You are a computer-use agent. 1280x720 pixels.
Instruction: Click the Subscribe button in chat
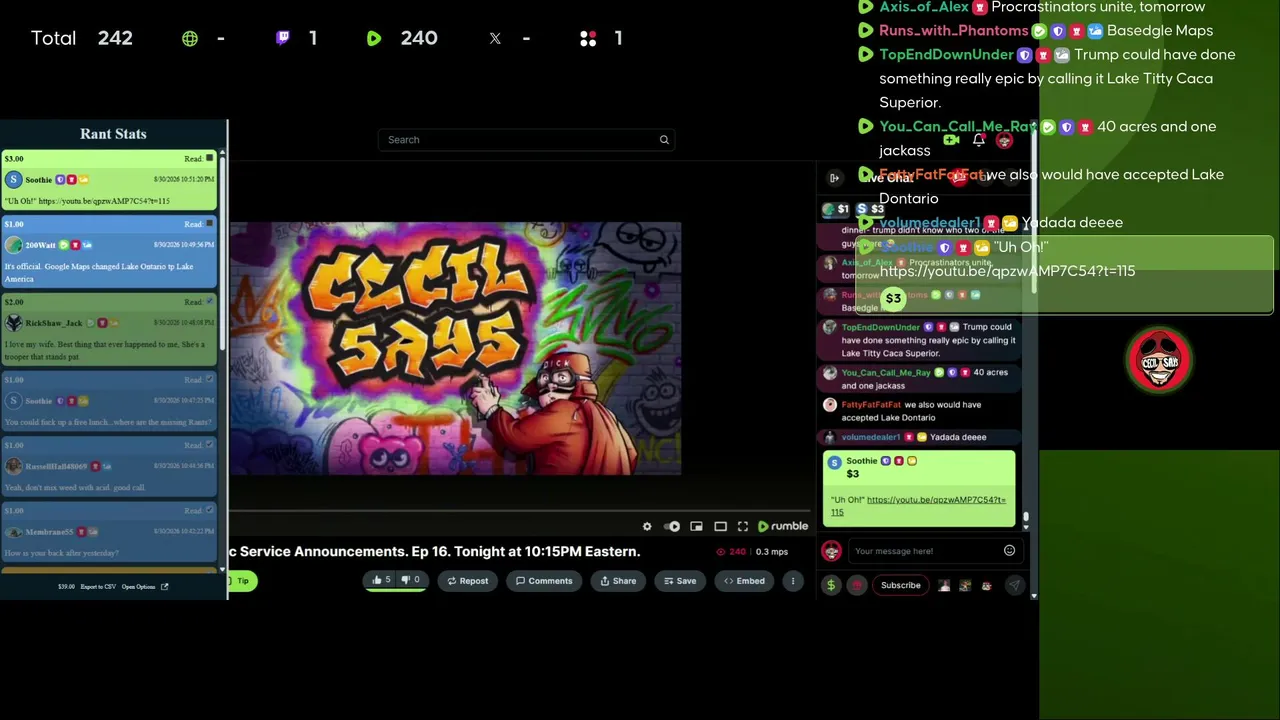901,585
